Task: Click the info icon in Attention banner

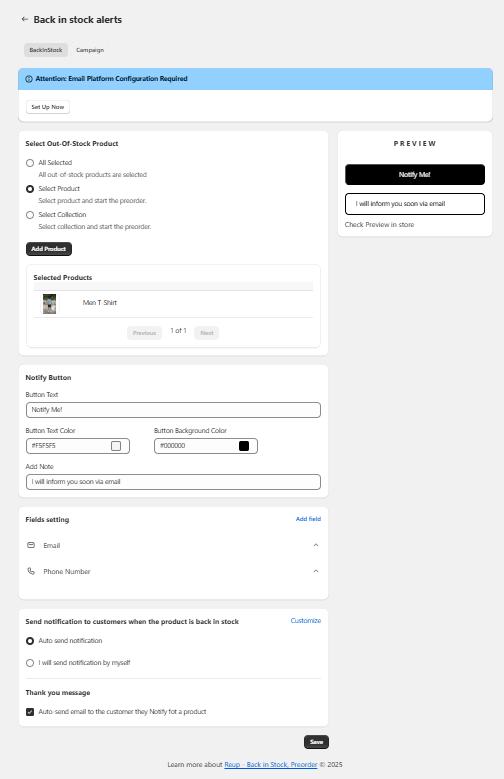Action: (x=29, y=79)
